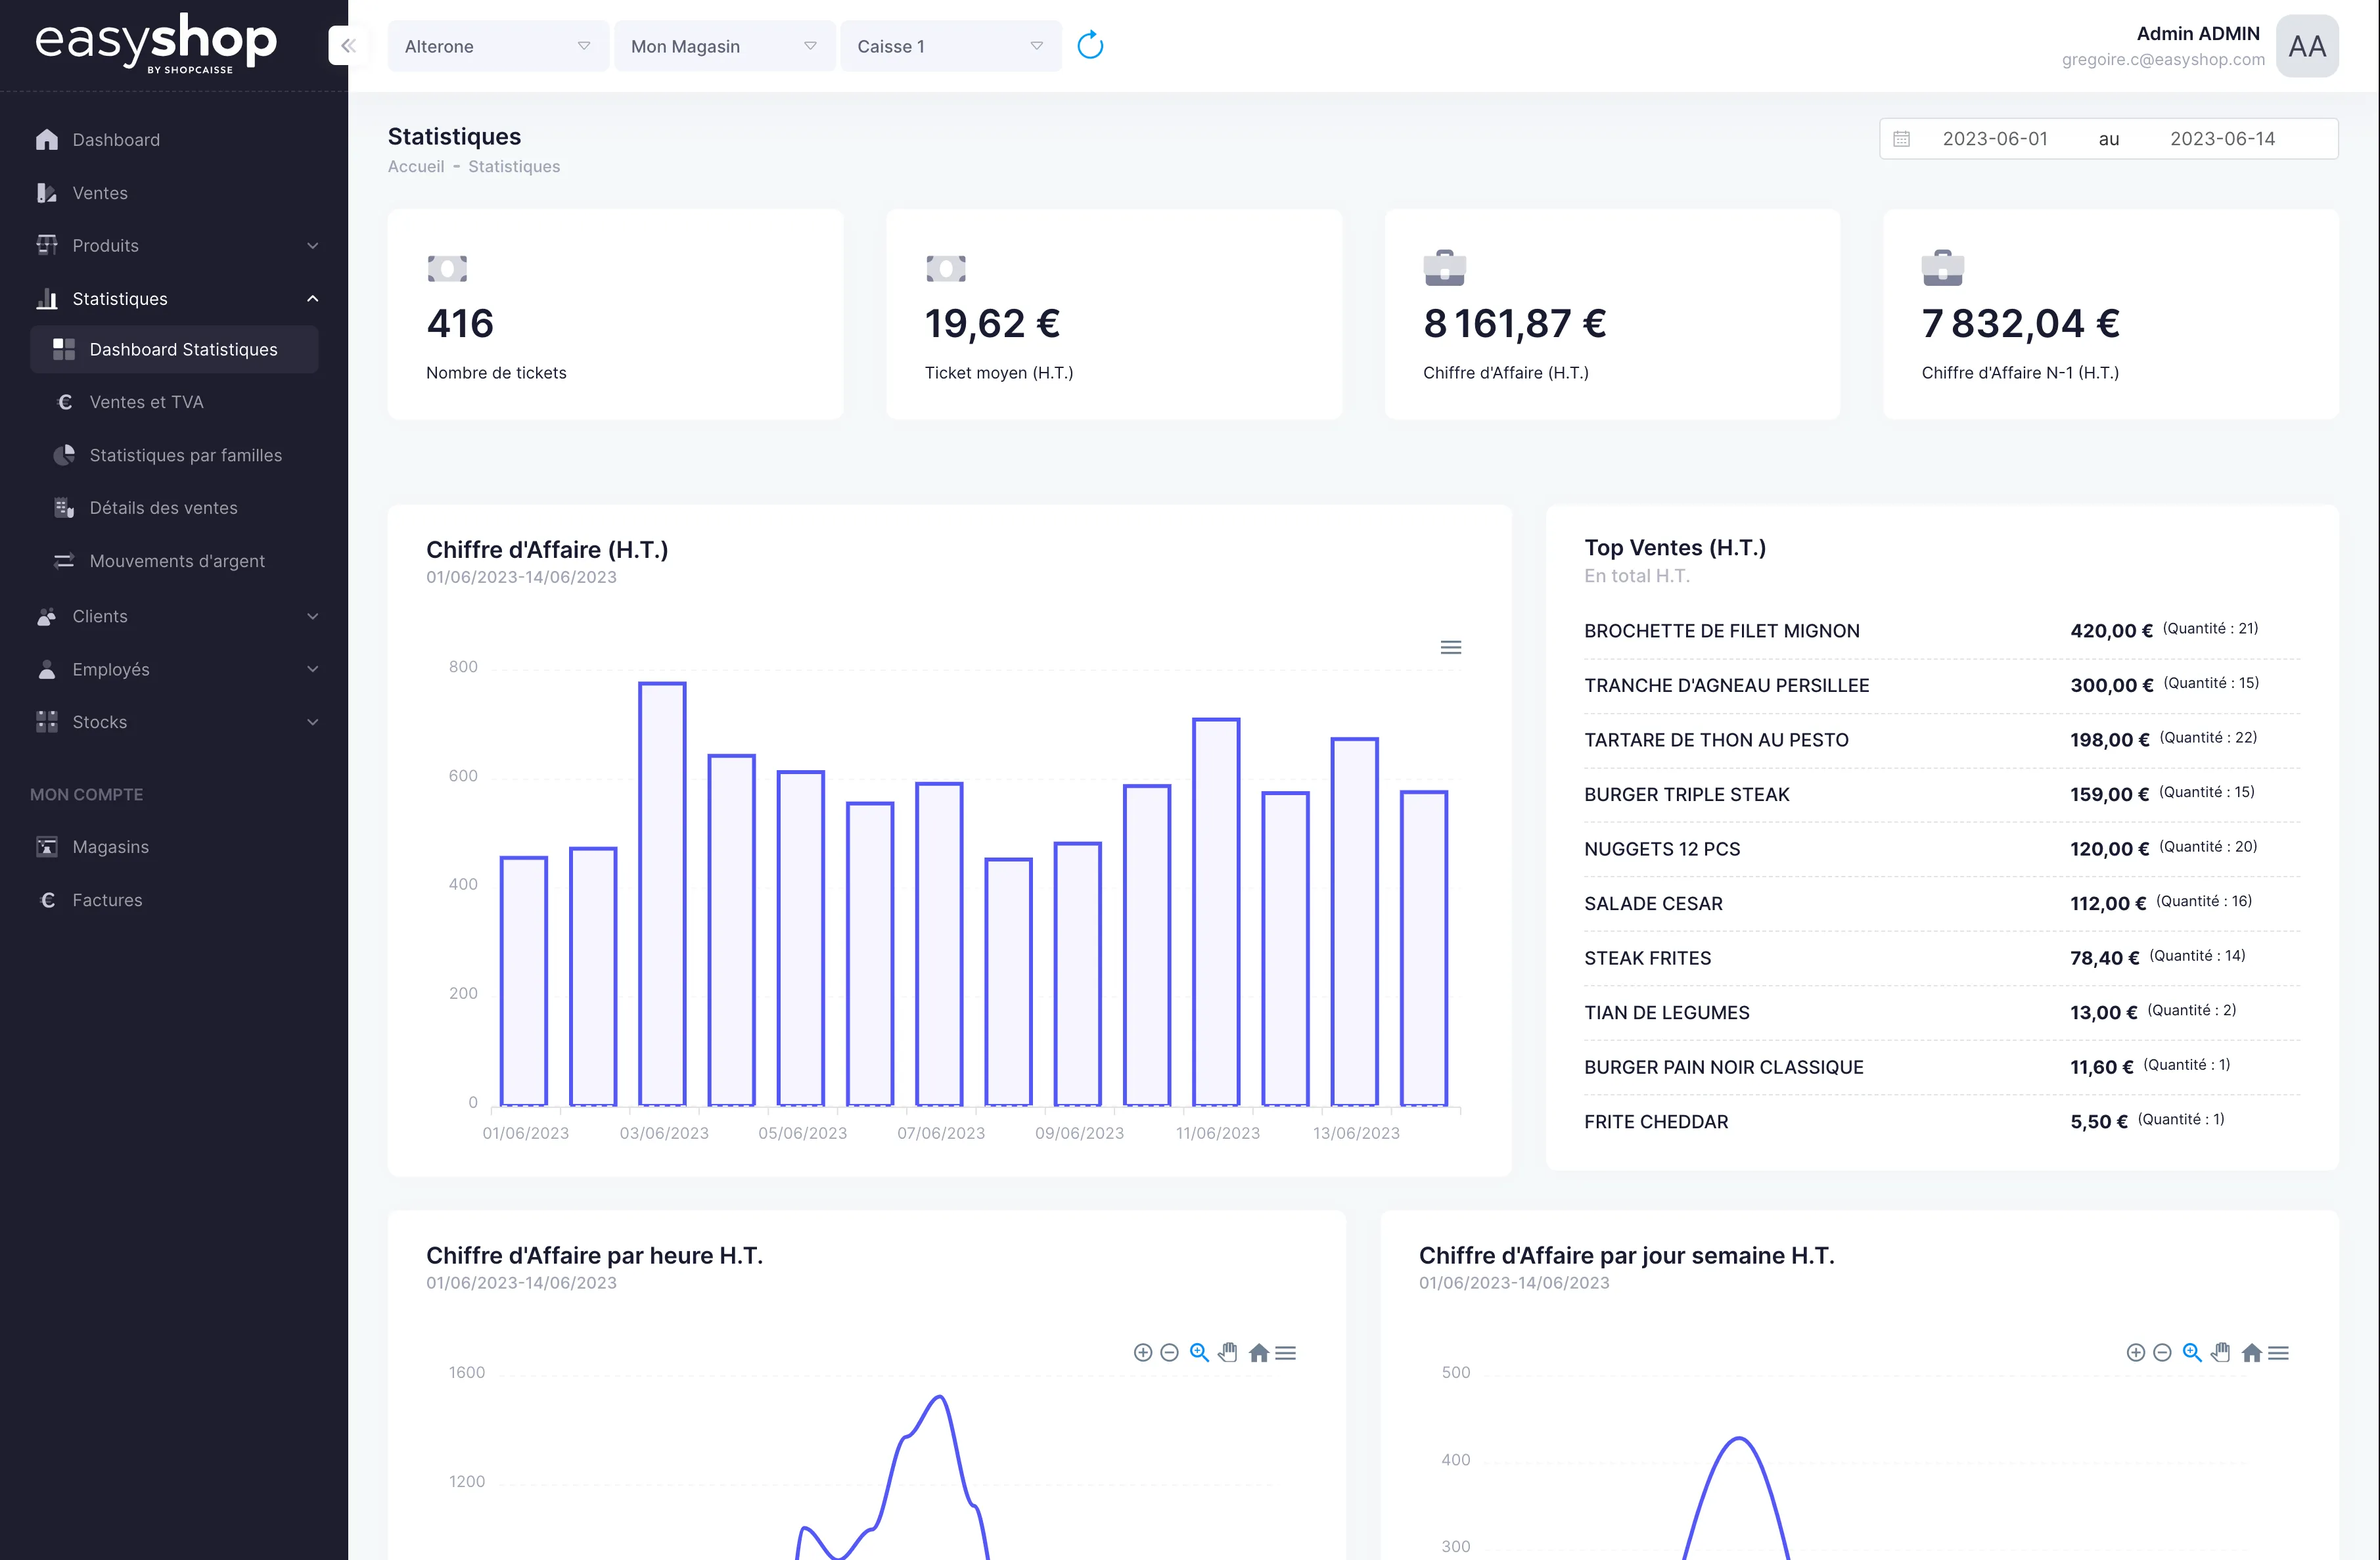Image resolution: width=2380 pixels, height=1560 pixels.
Task: Open the Mon Magasin store dropdown
Action: [x=723, y=46]
